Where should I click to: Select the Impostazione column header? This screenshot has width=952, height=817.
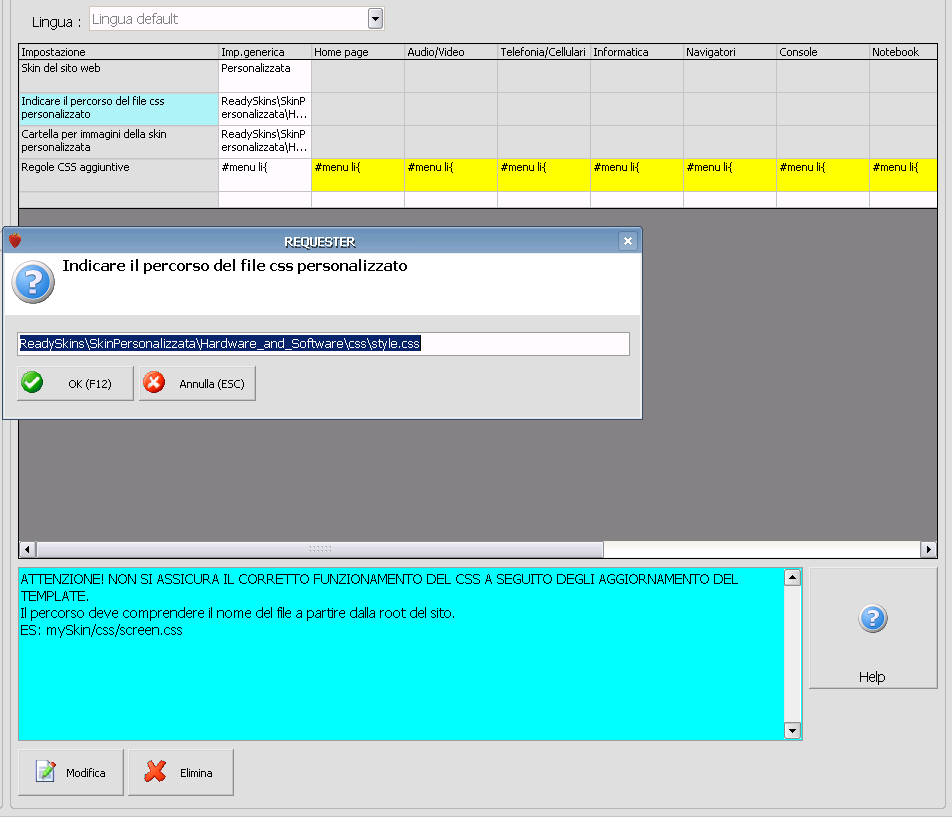[118, 52]
